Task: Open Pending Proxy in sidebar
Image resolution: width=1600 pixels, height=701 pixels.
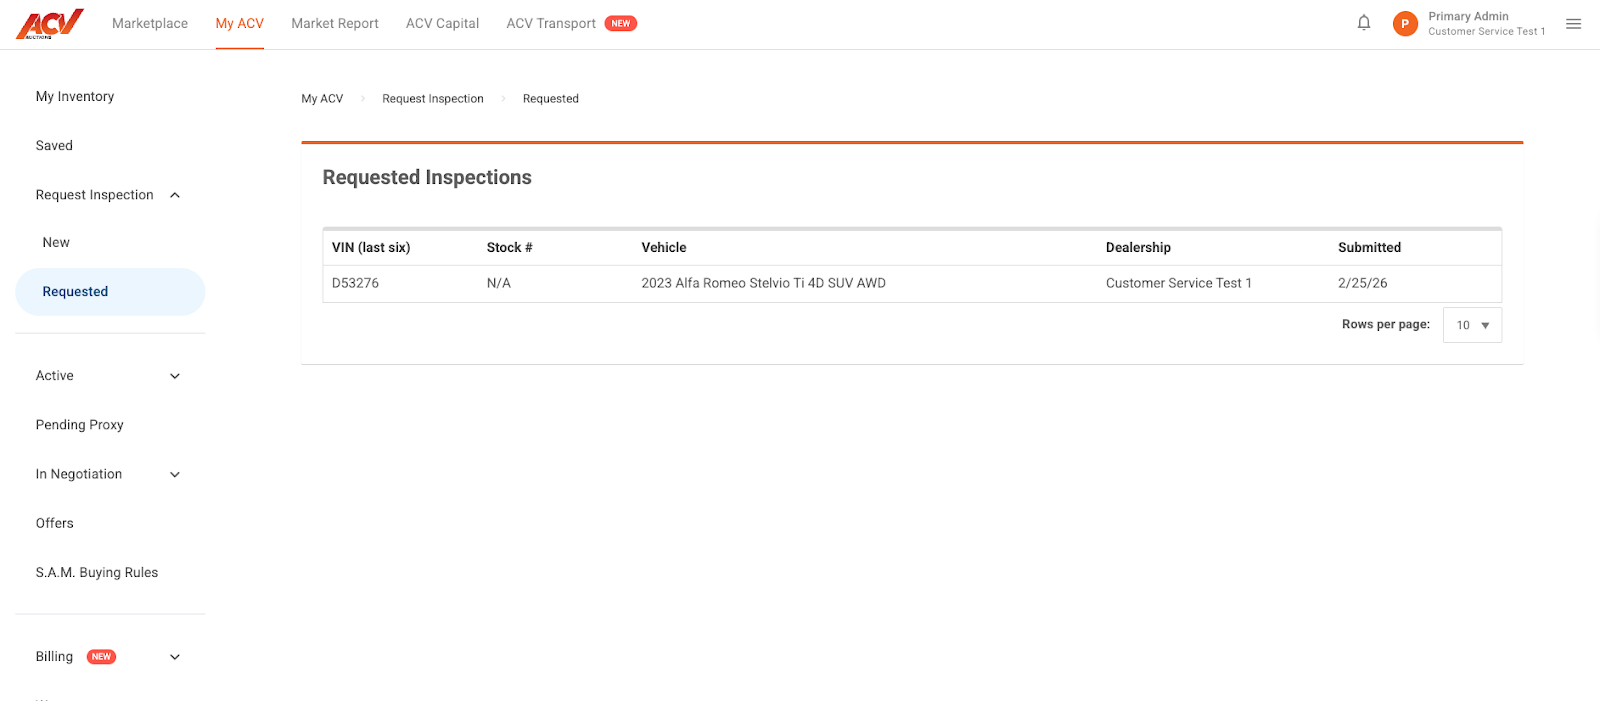Action: [x=80, y=425]
